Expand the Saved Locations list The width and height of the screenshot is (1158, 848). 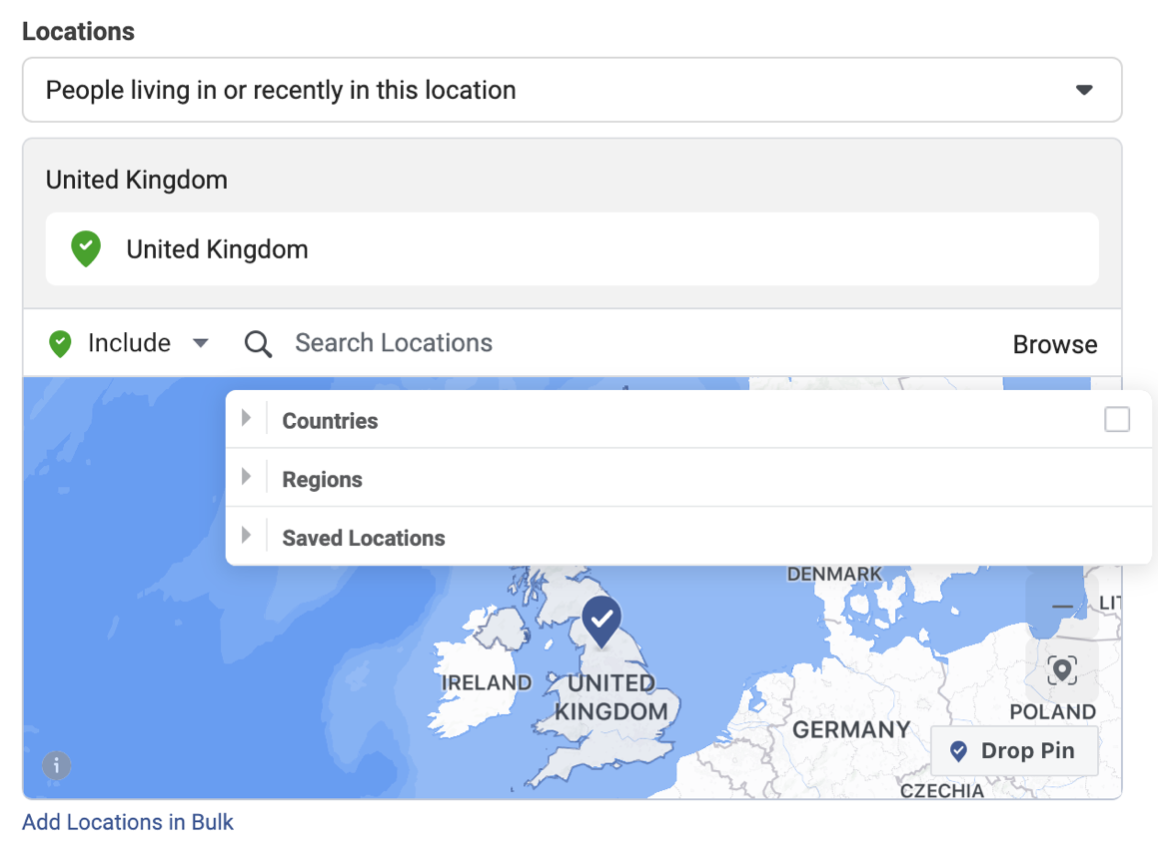[247, 535]
